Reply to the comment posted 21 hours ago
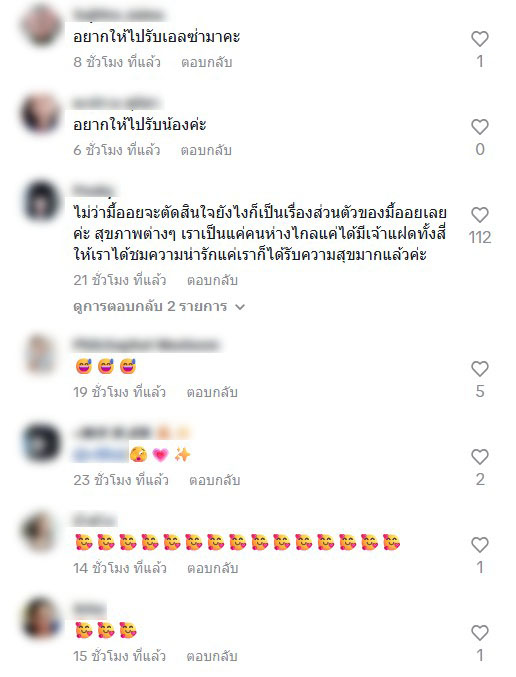This screenshot has height=677, width=516. 212,280
